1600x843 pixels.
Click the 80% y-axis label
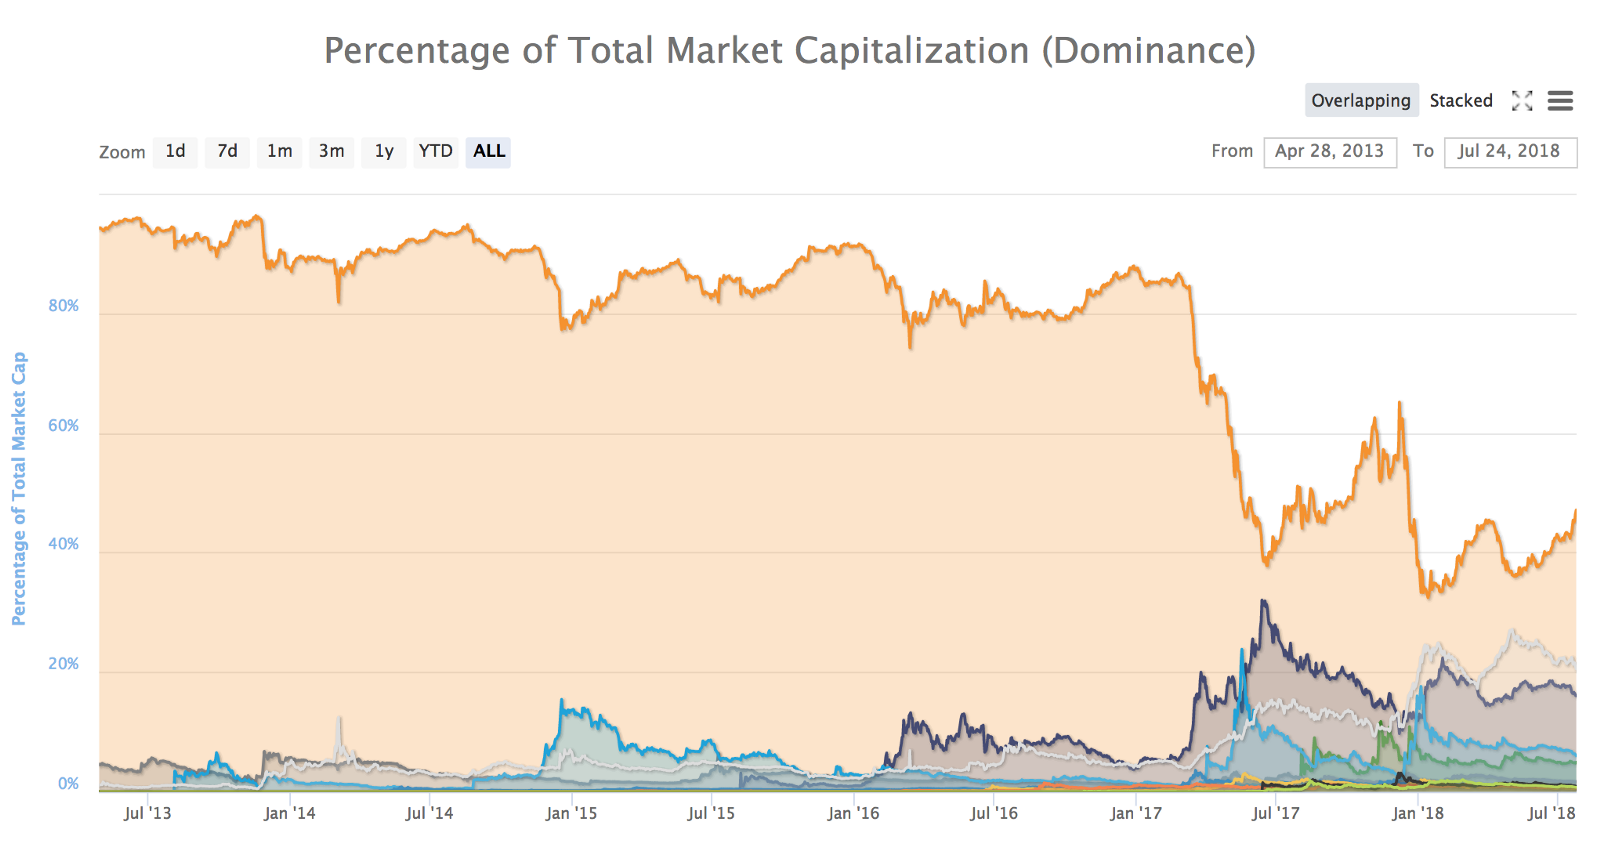pos(64,306)
